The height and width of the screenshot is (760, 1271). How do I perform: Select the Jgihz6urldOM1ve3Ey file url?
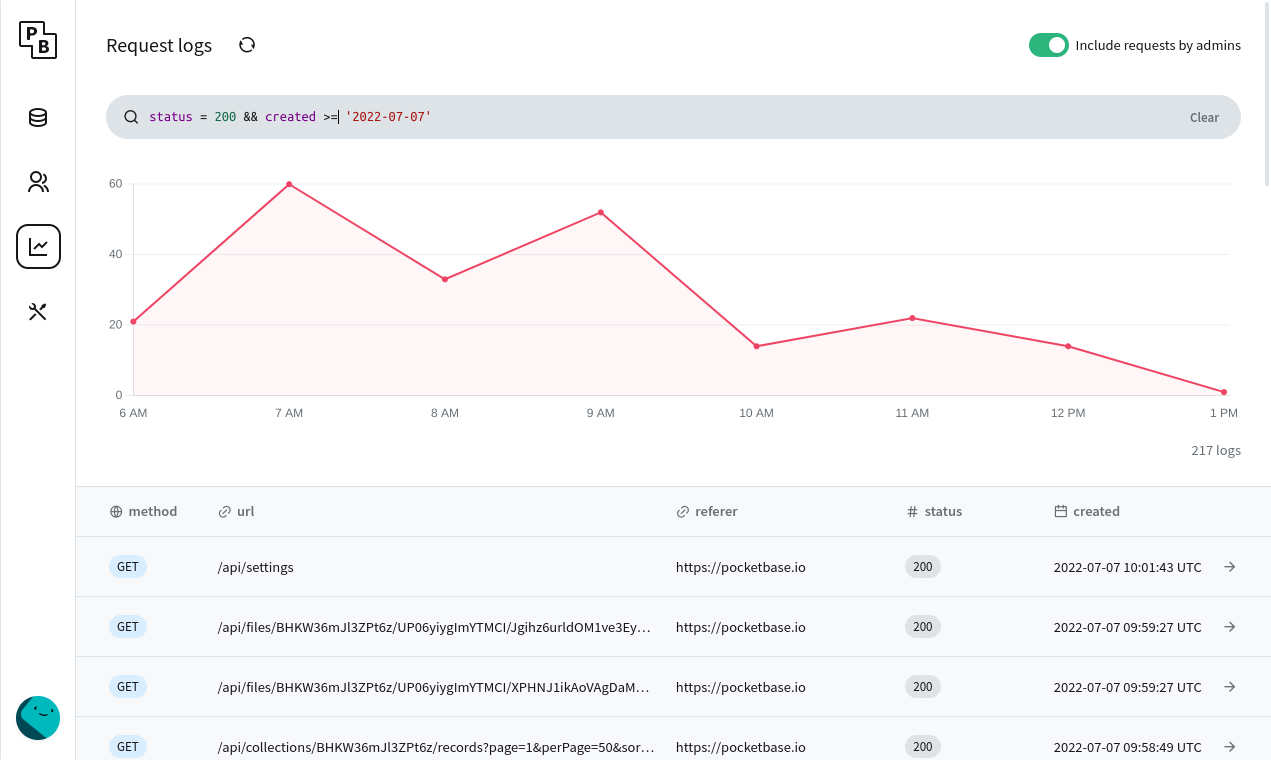(434, 627)
